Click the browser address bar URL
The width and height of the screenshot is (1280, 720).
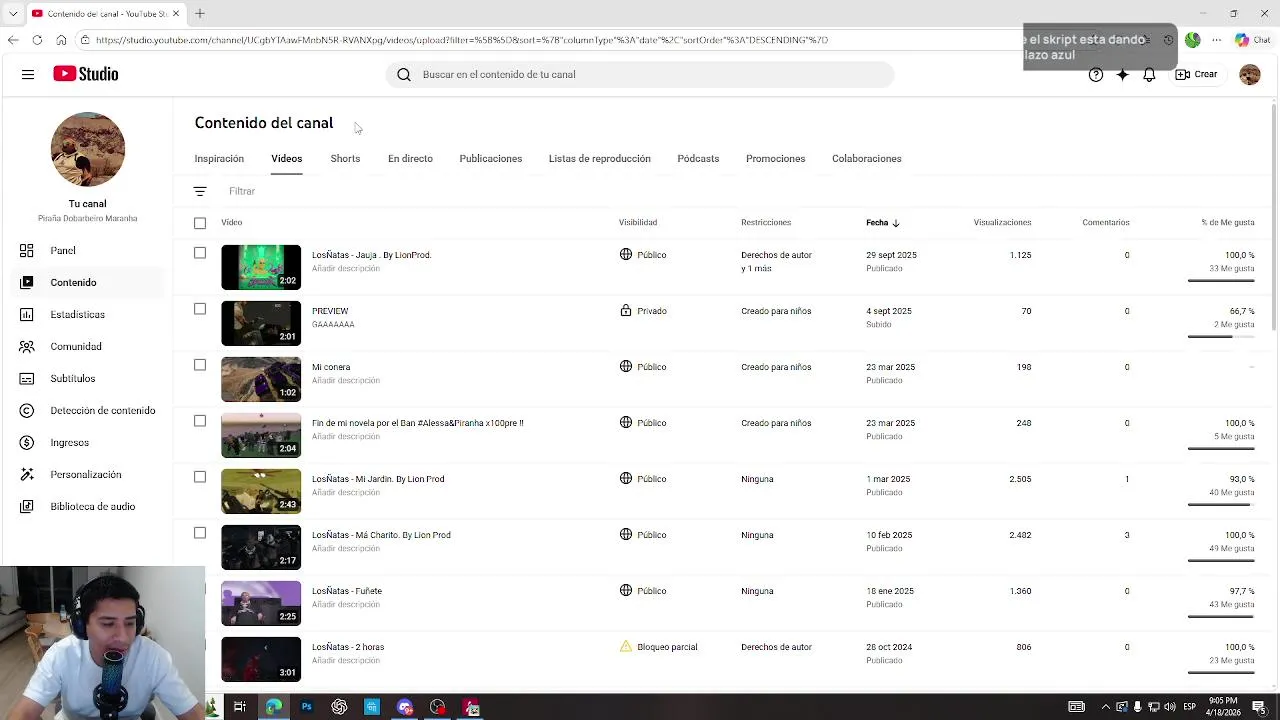point(462,40)
